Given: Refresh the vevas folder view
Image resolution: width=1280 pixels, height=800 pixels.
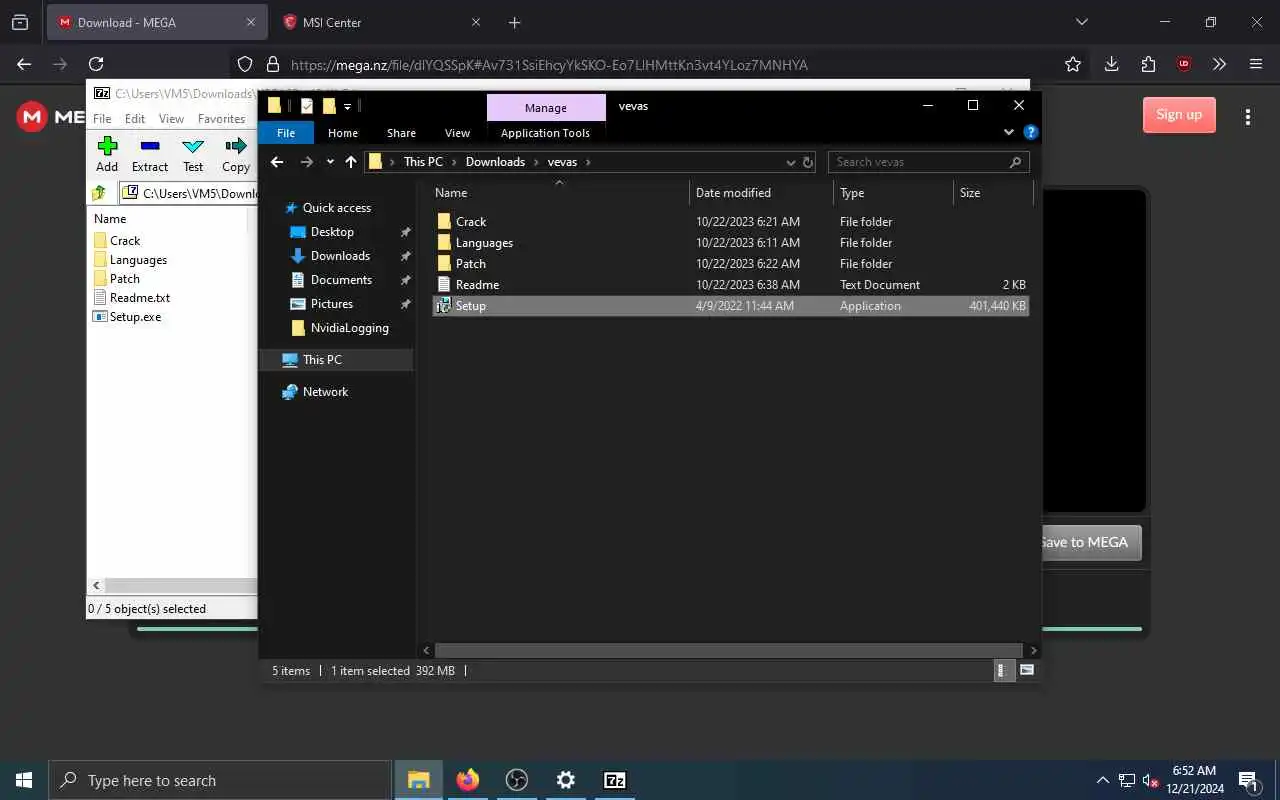Looking at the screenshot, I should [x=807, y=162].
